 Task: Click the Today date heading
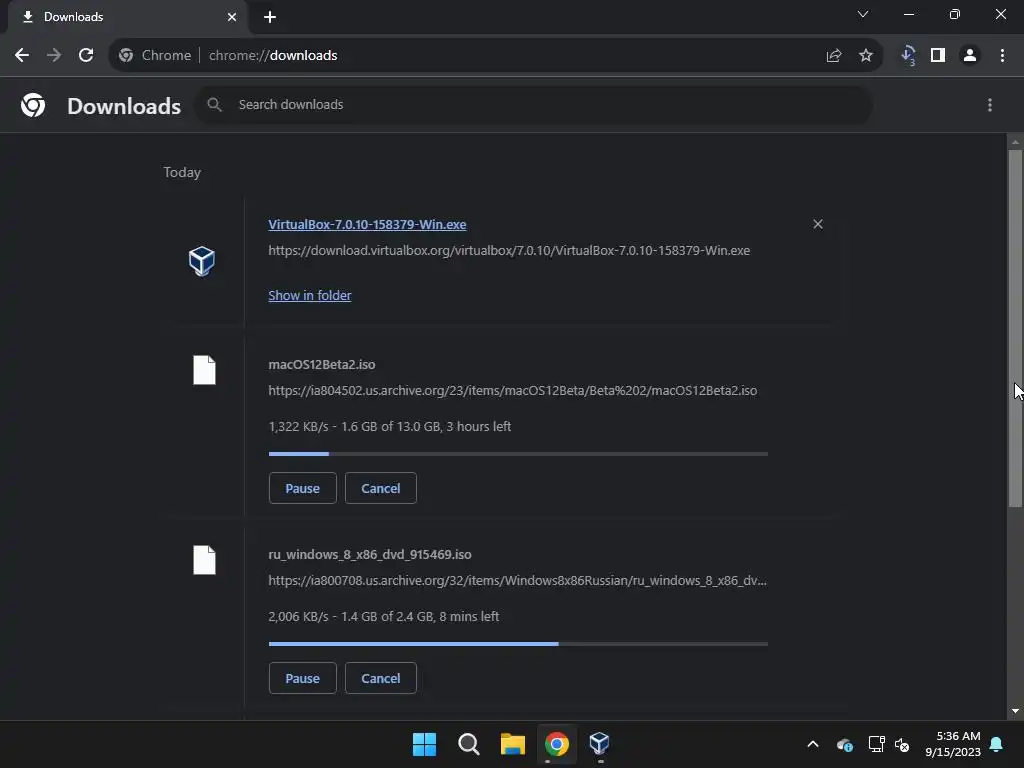[x=182, y=172]
